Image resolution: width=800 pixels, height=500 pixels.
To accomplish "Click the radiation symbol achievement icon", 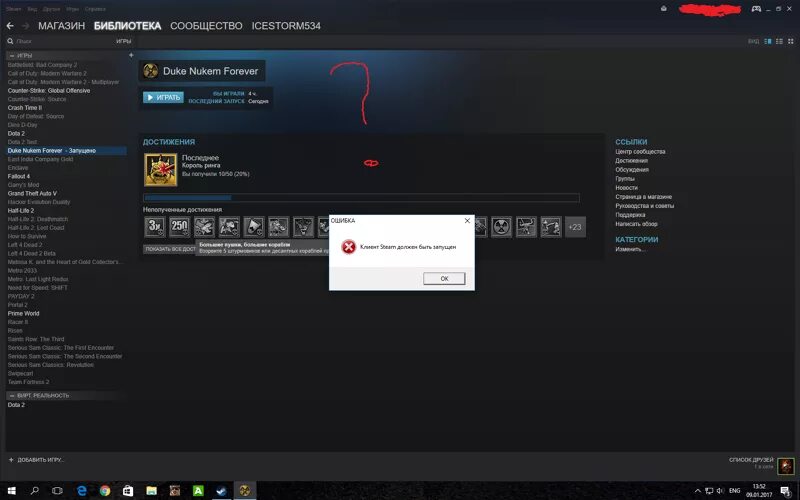I will [x=501, y=227].
